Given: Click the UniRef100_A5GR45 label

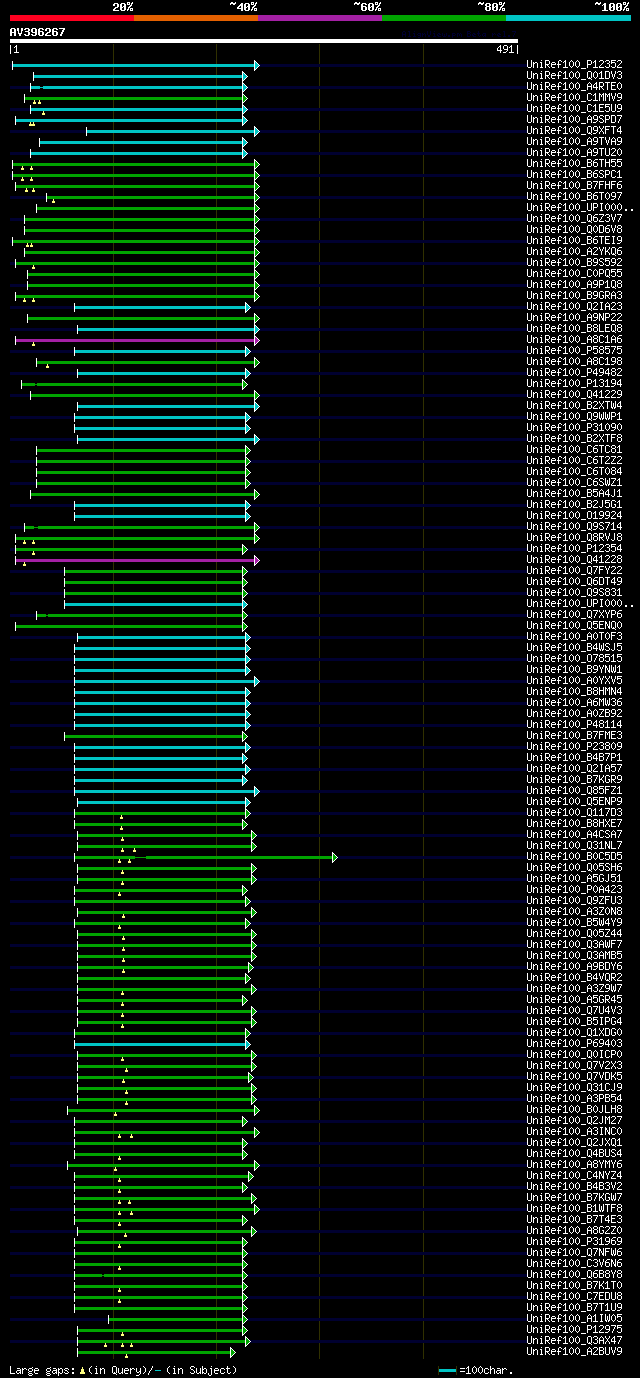Looking at the screenshot, I should [x=574, y=1000].
